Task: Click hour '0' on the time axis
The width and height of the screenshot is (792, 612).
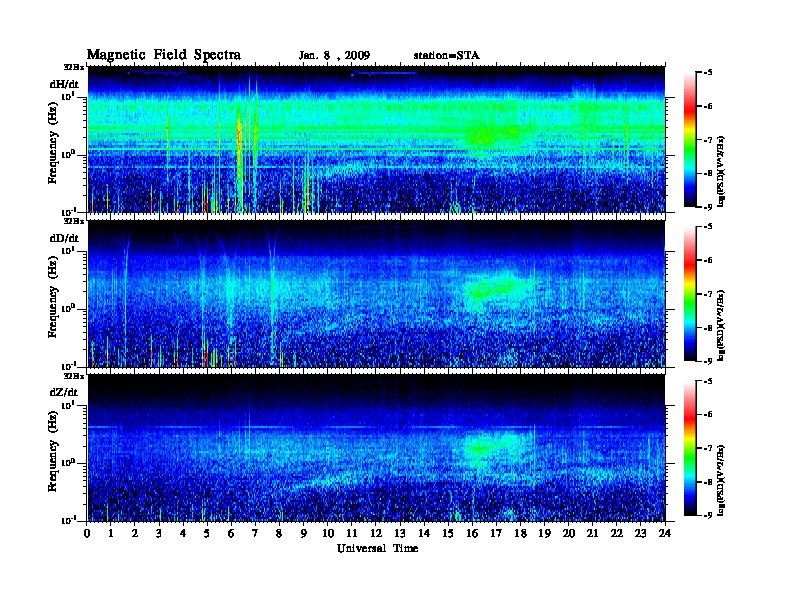Action: [87, 533]
